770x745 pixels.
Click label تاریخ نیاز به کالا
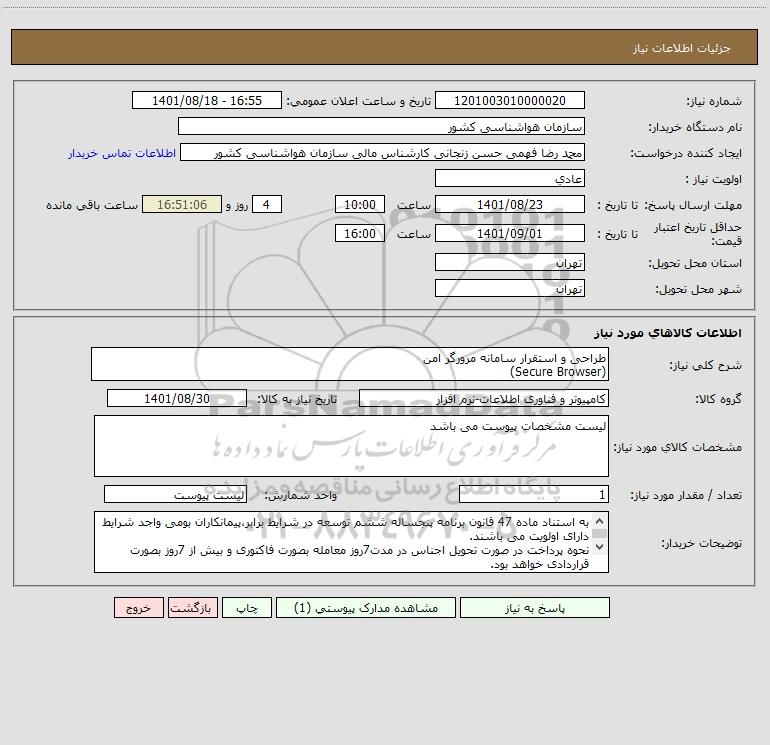pos(297,399)
